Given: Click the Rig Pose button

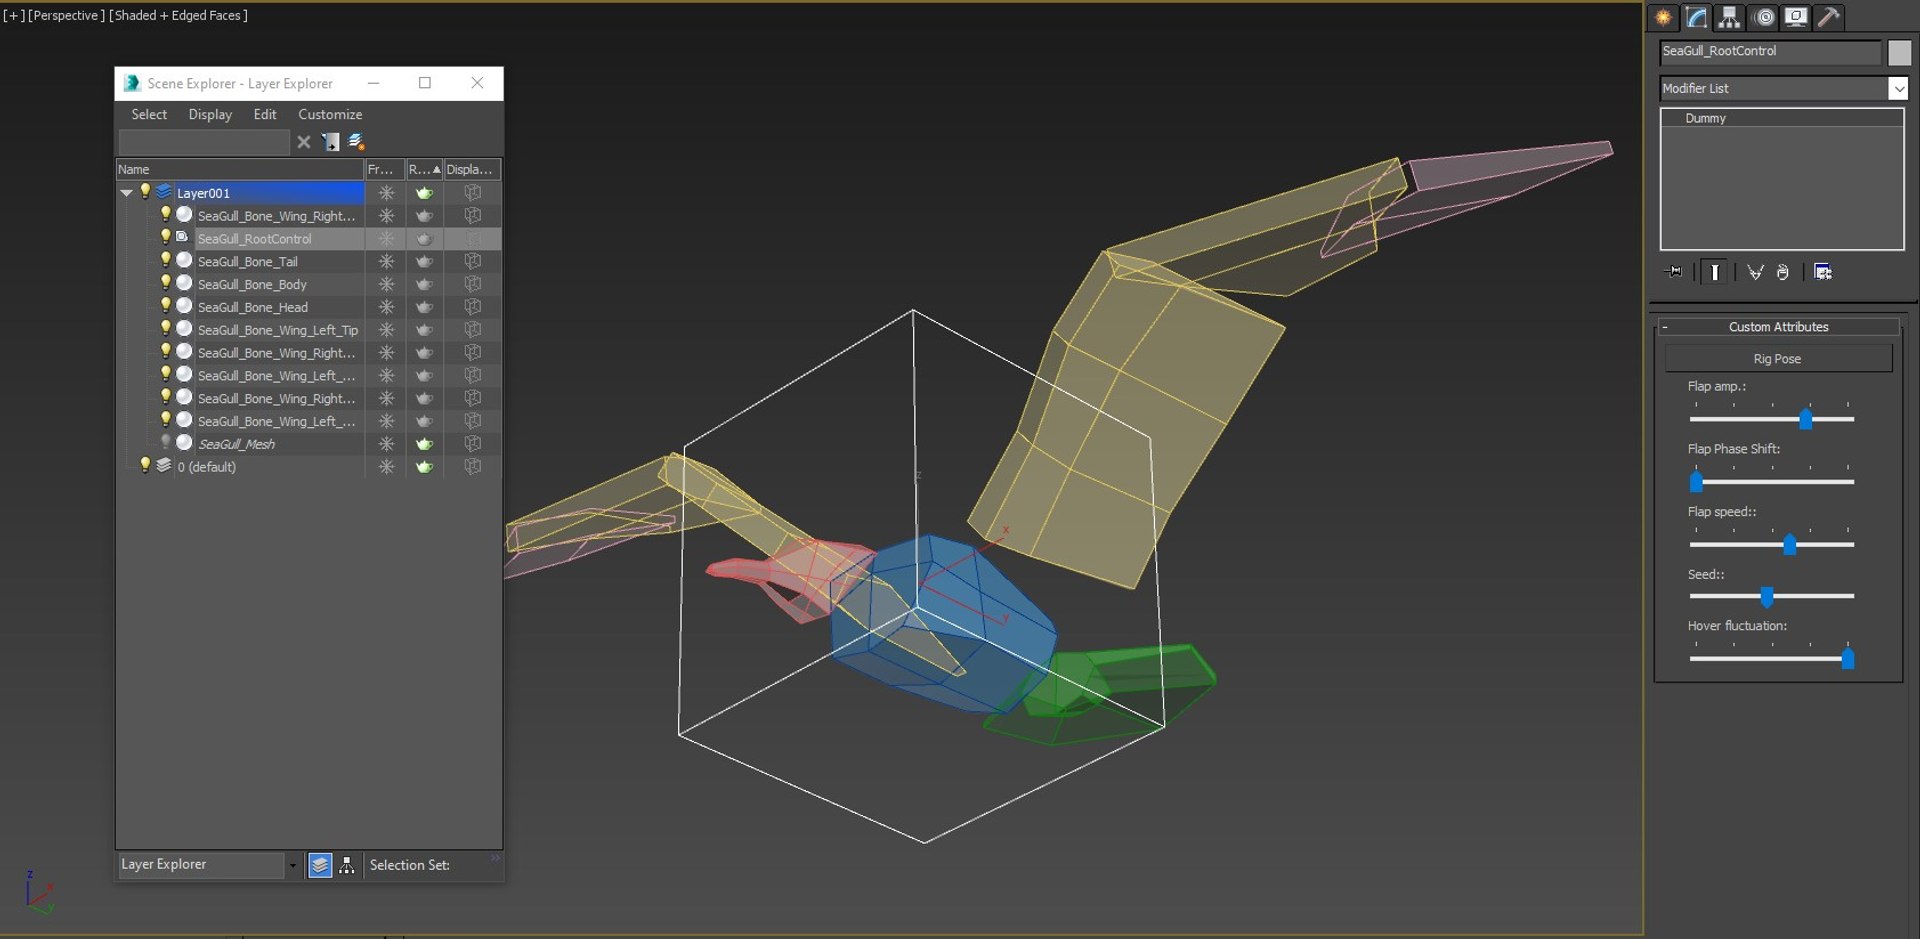Looking at the screenshot, I should (x=1778, y=359).
